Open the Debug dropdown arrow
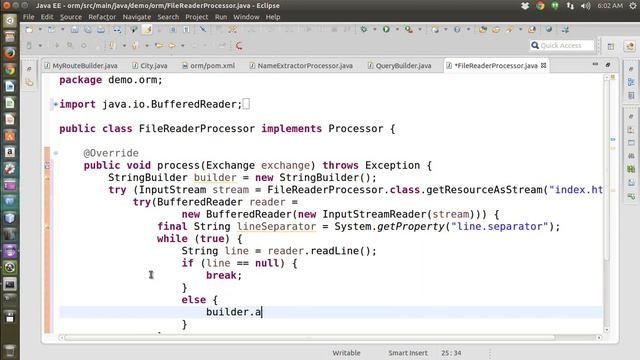This screenshot has height=360, width=640. click(374, 29)
